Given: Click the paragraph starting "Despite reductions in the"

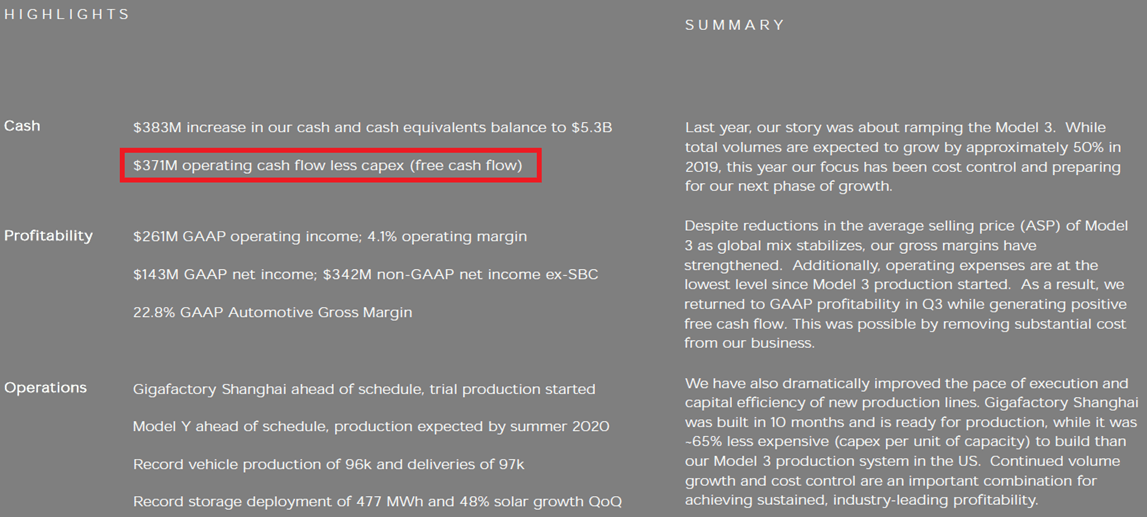Looking at the screenshot, I should click(x=905, y=285).
